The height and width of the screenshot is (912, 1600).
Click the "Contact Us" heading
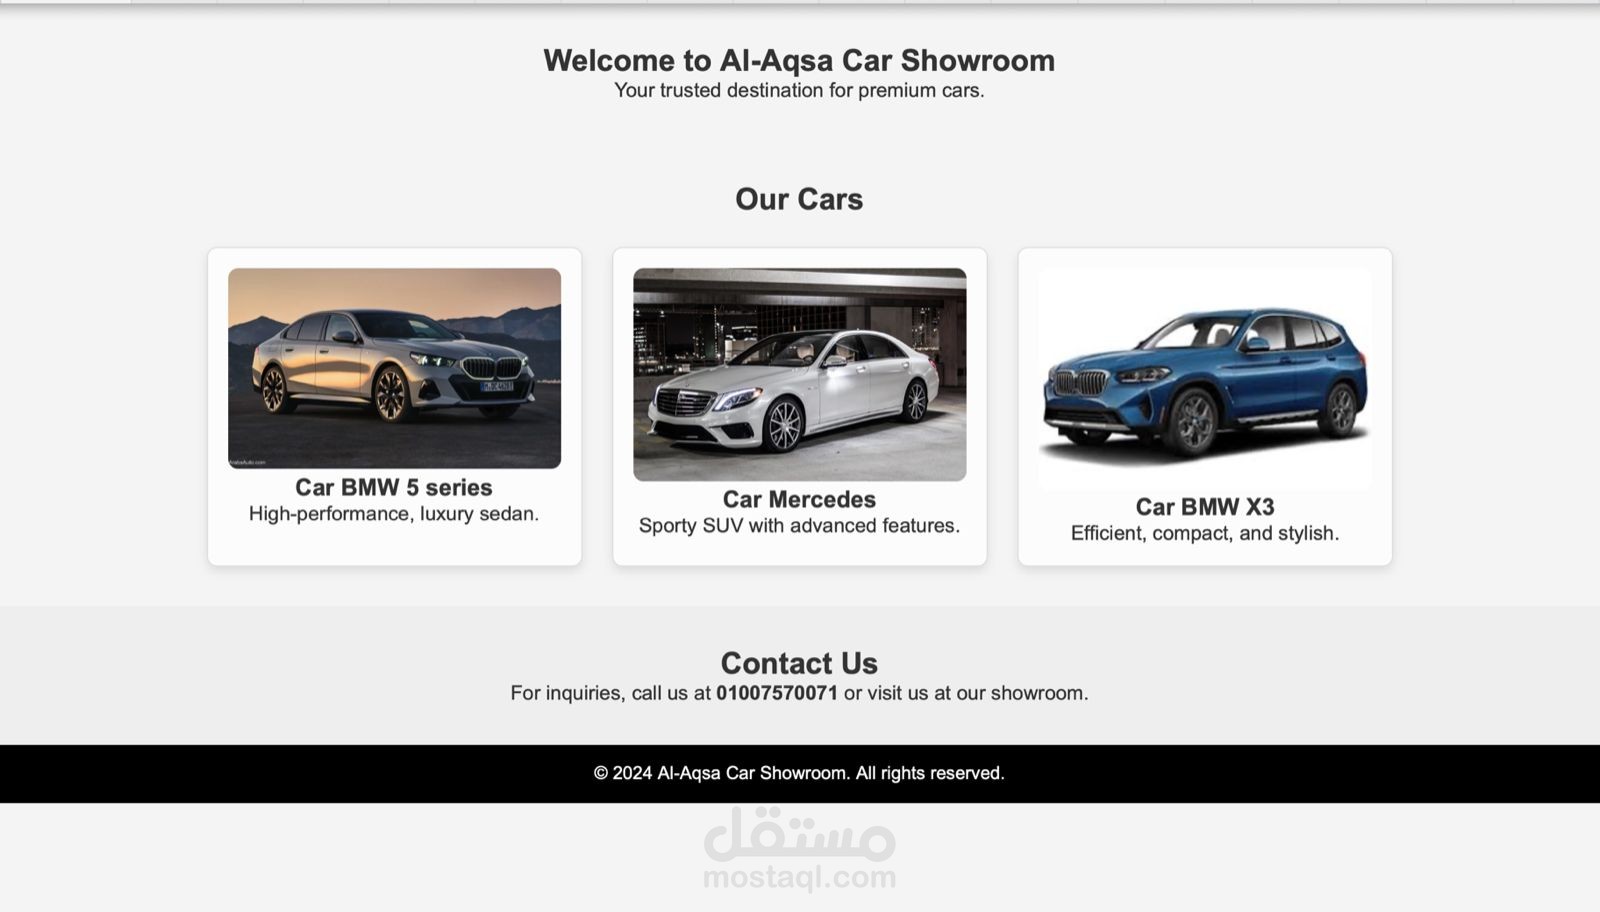[799, 663]
